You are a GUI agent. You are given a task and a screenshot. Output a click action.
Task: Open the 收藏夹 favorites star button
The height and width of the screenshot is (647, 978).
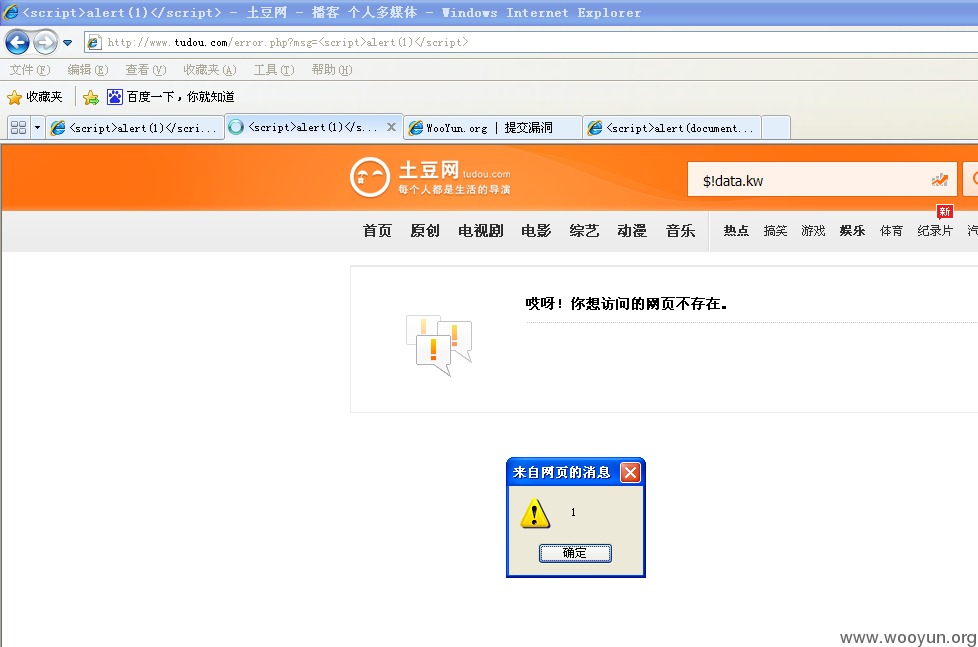[x=35, y=97]
